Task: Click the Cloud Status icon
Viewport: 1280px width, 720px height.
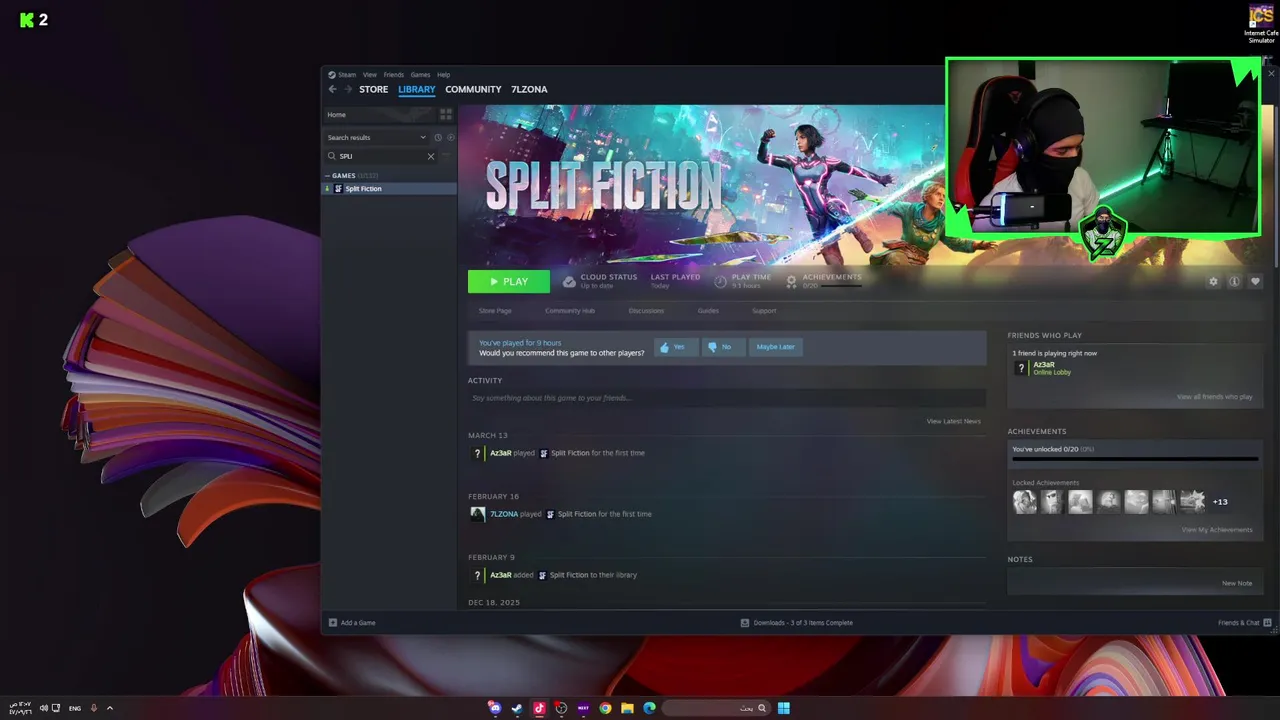Action: click(x=569, y=282)
